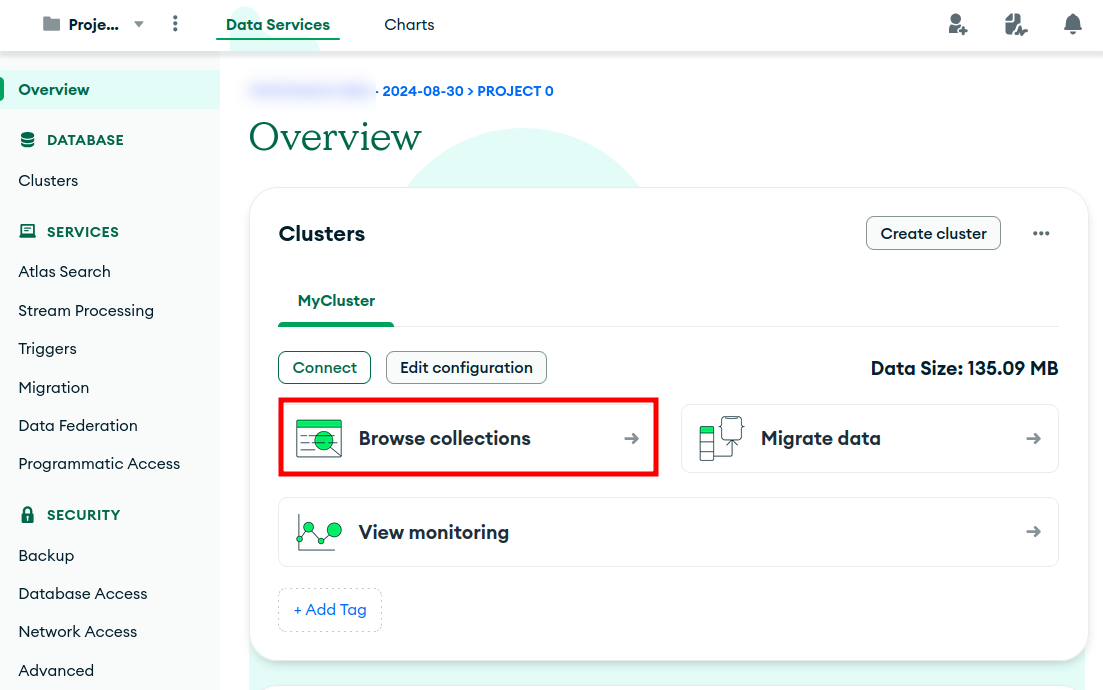
Task: Expand the project selector dropdown arrow
Action: coord(139,24)
